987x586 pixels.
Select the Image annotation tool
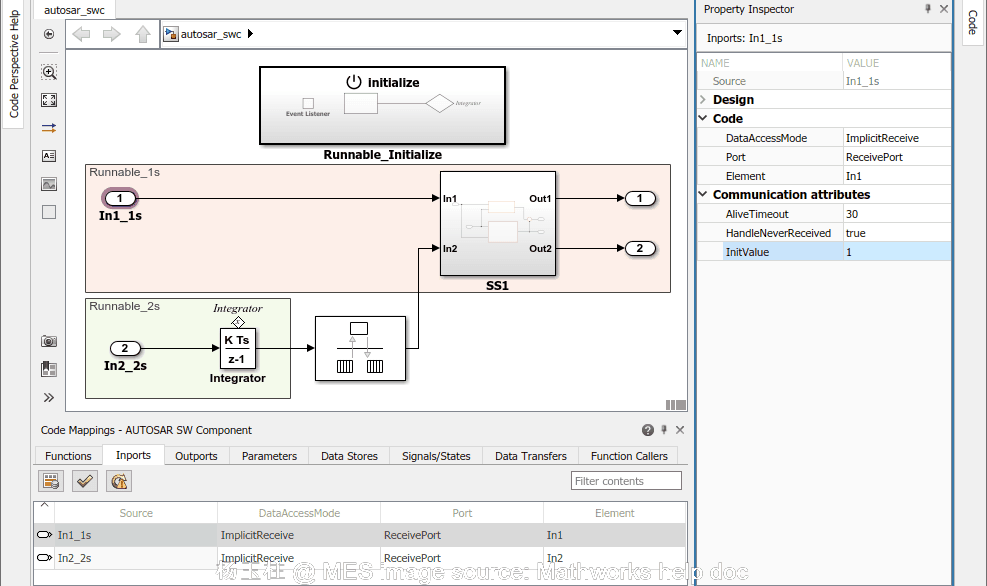48,183
